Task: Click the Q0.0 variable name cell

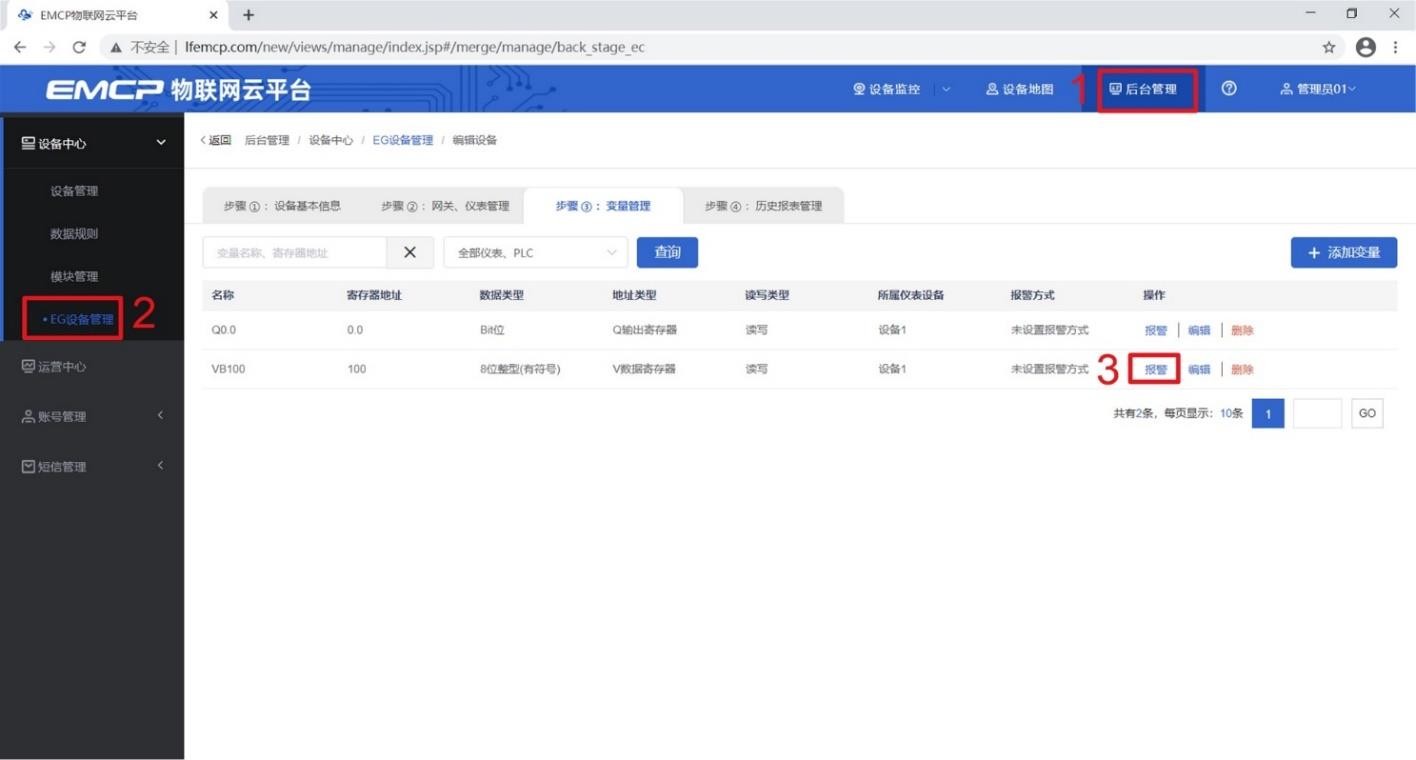Action: (x=222, y=330)
